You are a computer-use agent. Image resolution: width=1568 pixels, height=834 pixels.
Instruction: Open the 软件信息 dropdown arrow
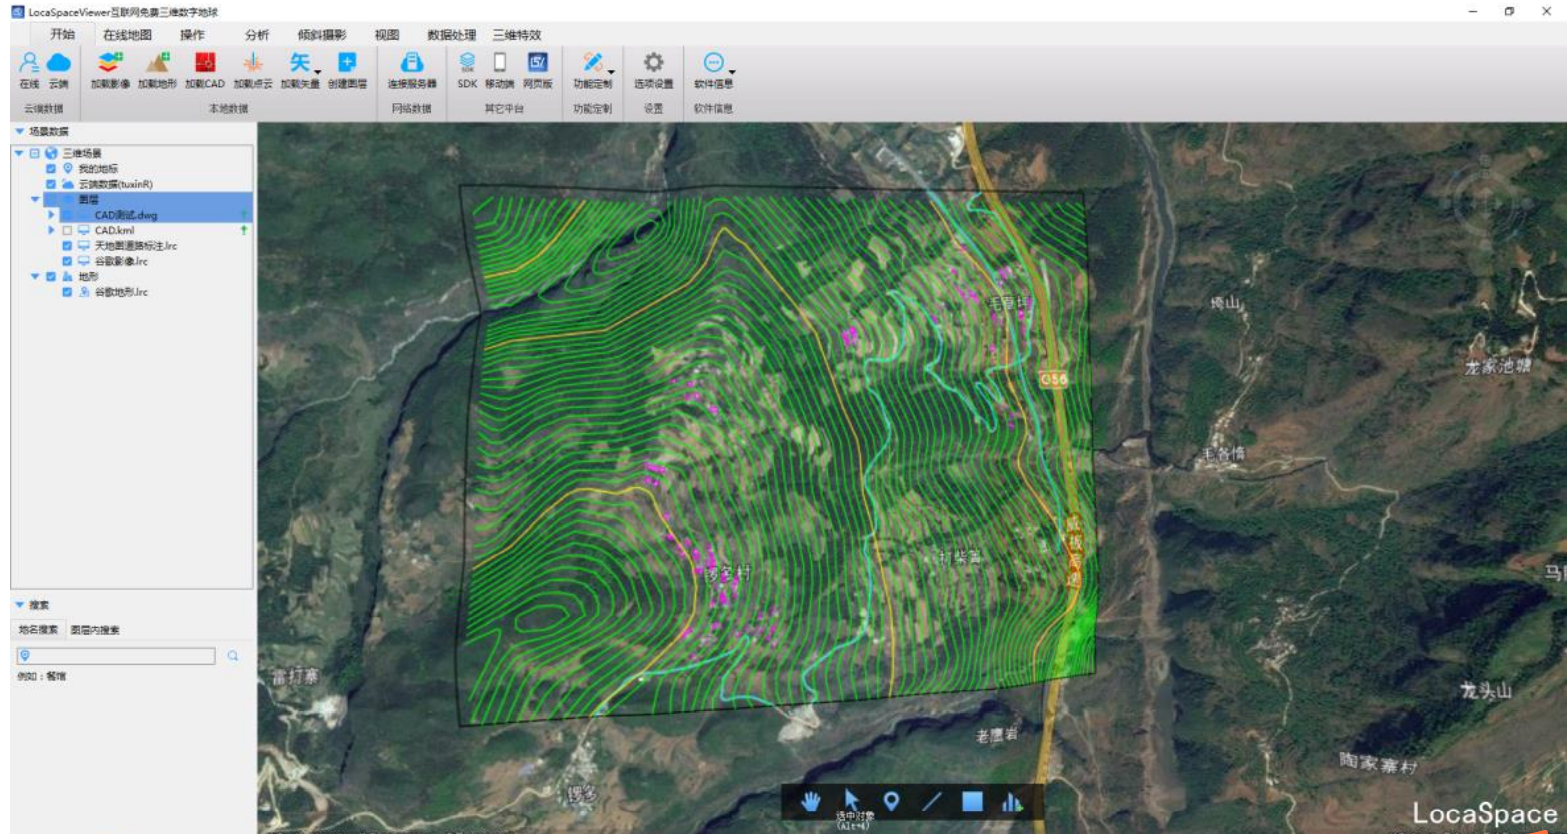[732, 72]
